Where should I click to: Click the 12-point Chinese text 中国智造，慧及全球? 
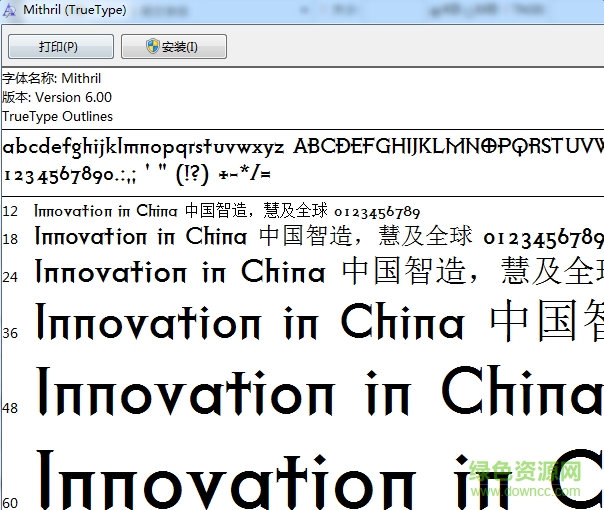click(256, 211)
